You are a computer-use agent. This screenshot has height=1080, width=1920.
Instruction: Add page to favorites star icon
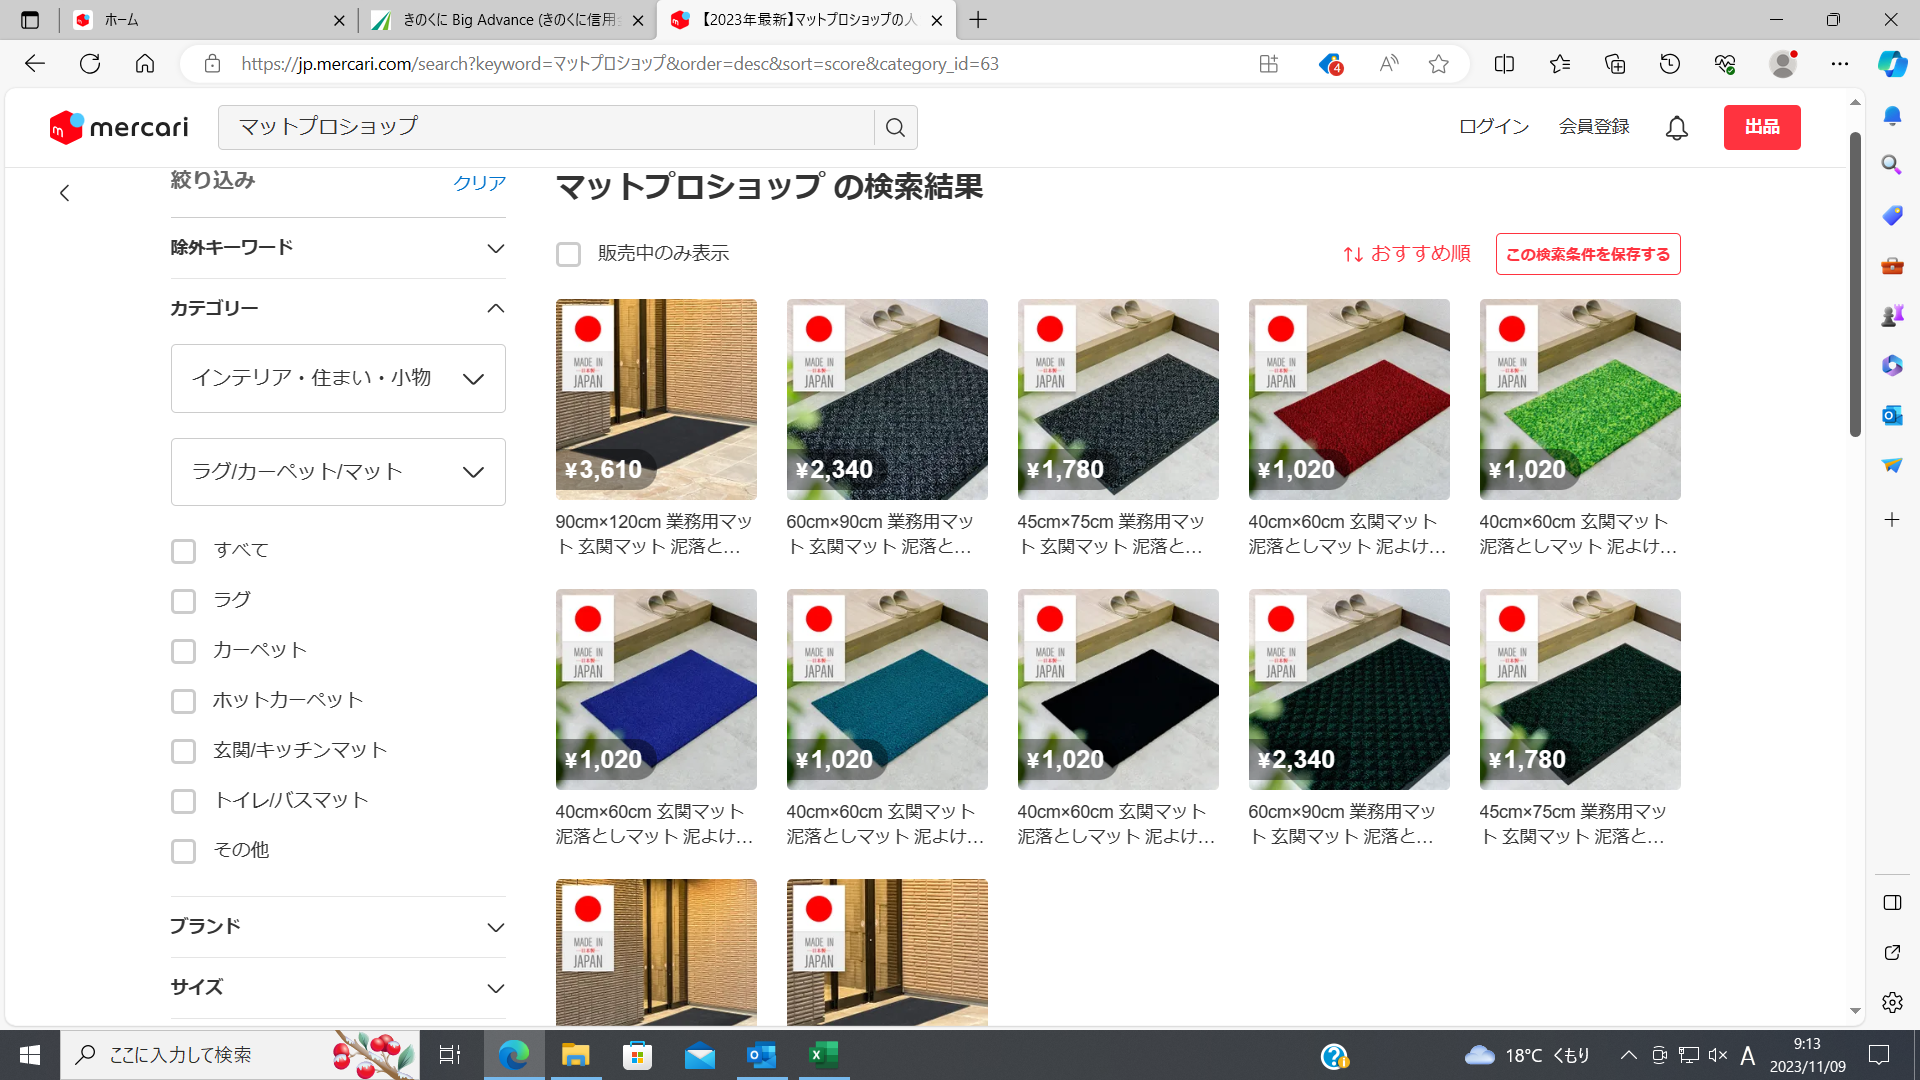click(1439, 64)
